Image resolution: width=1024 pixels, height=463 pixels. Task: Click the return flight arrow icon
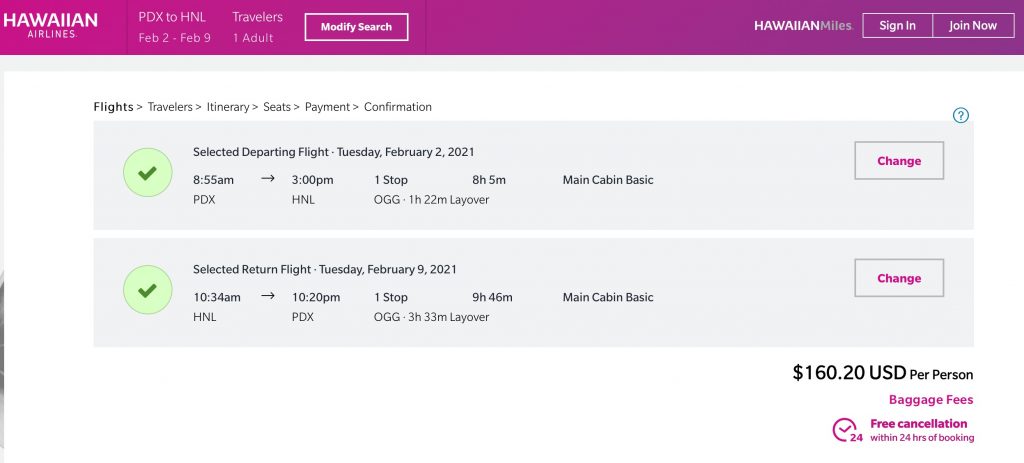pyautogui.click(x=268, y=297)
